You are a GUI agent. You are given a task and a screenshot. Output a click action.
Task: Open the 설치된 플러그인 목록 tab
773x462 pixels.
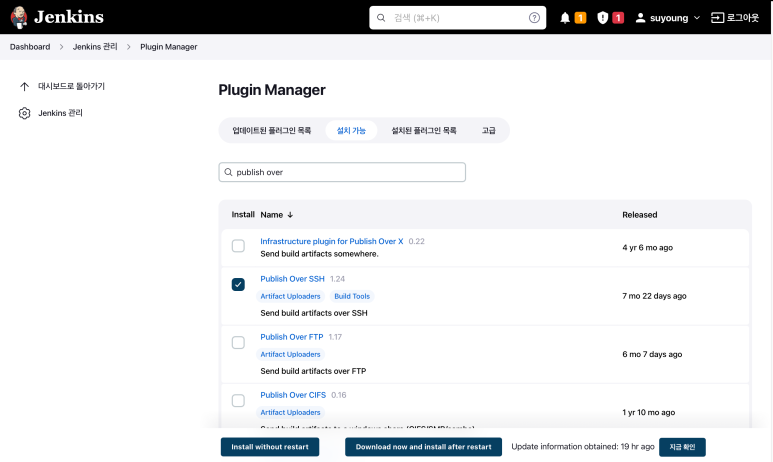pyautogui.click(x=423, y=131)
